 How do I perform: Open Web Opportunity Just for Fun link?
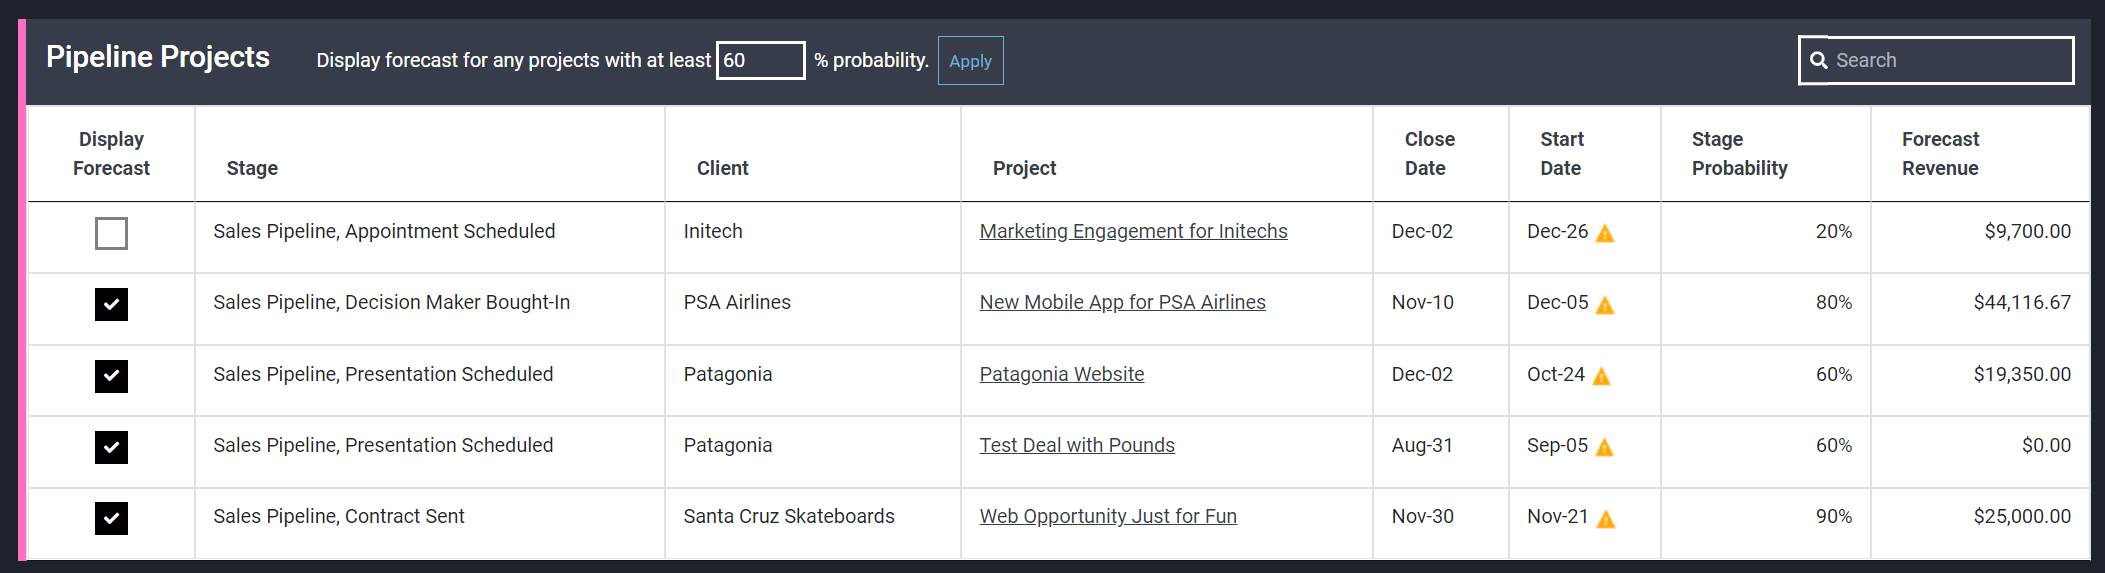(x=1107, y=516)
